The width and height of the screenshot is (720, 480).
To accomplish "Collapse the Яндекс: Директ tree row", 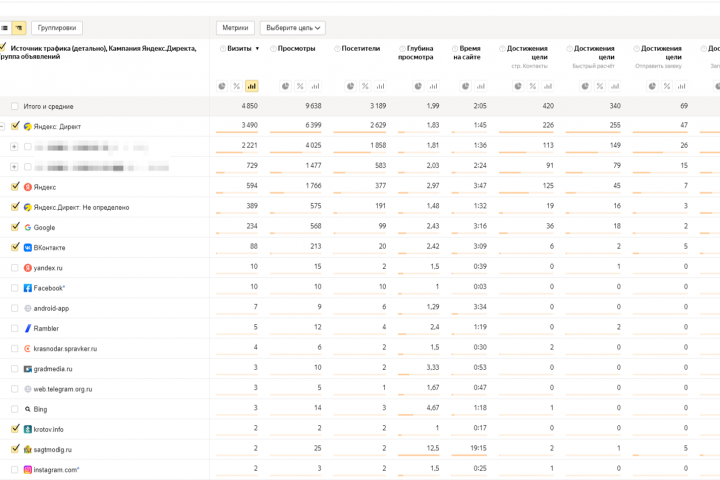I will 2,127.
